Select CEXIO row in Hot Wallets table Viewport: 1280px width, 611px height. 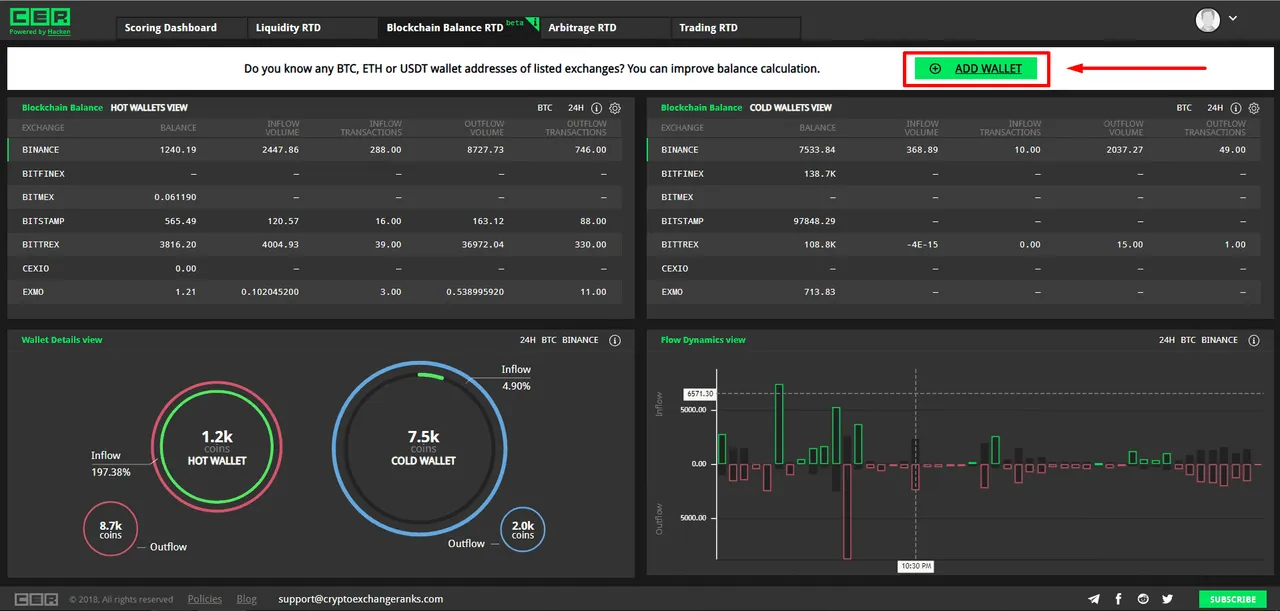314,268
